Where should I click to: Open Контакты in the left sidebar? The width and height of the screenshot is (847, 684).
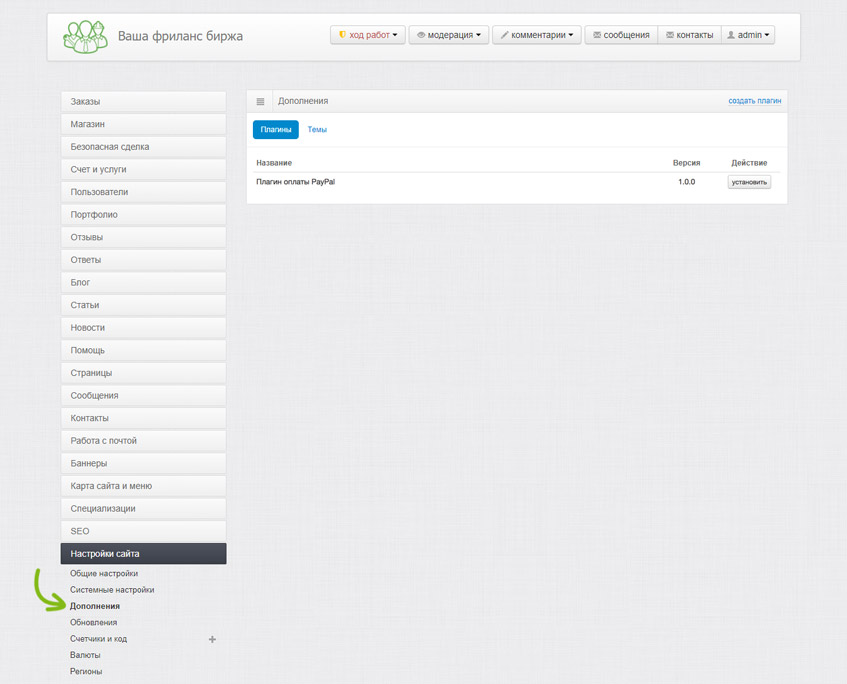coord(144,419)
